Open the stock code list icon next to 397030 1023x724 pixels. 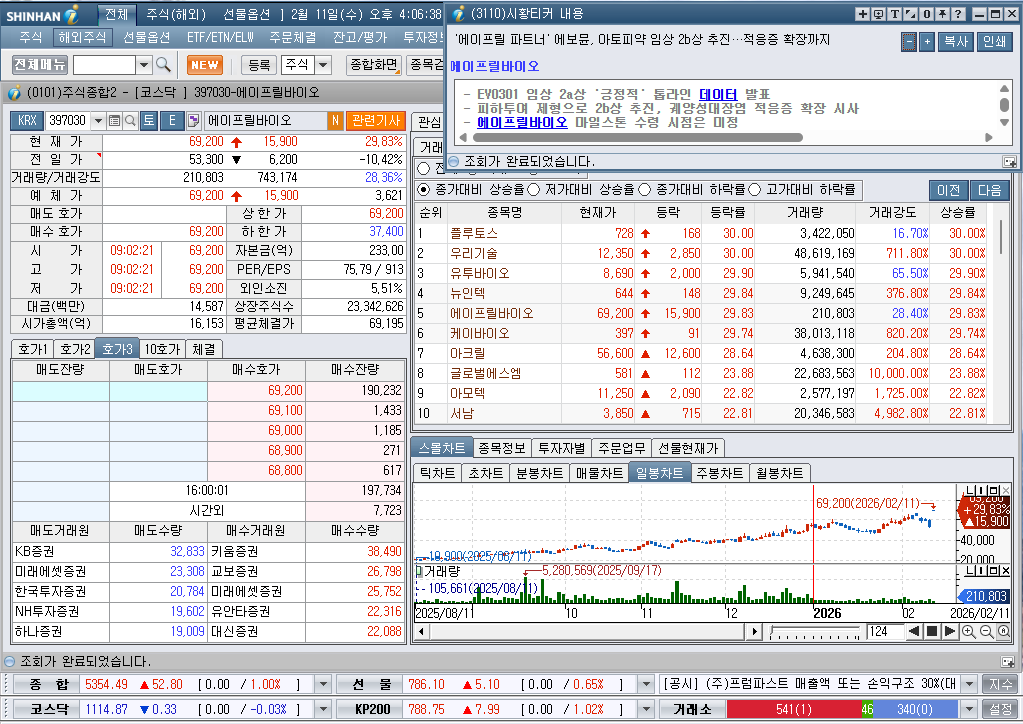(114, 121)
